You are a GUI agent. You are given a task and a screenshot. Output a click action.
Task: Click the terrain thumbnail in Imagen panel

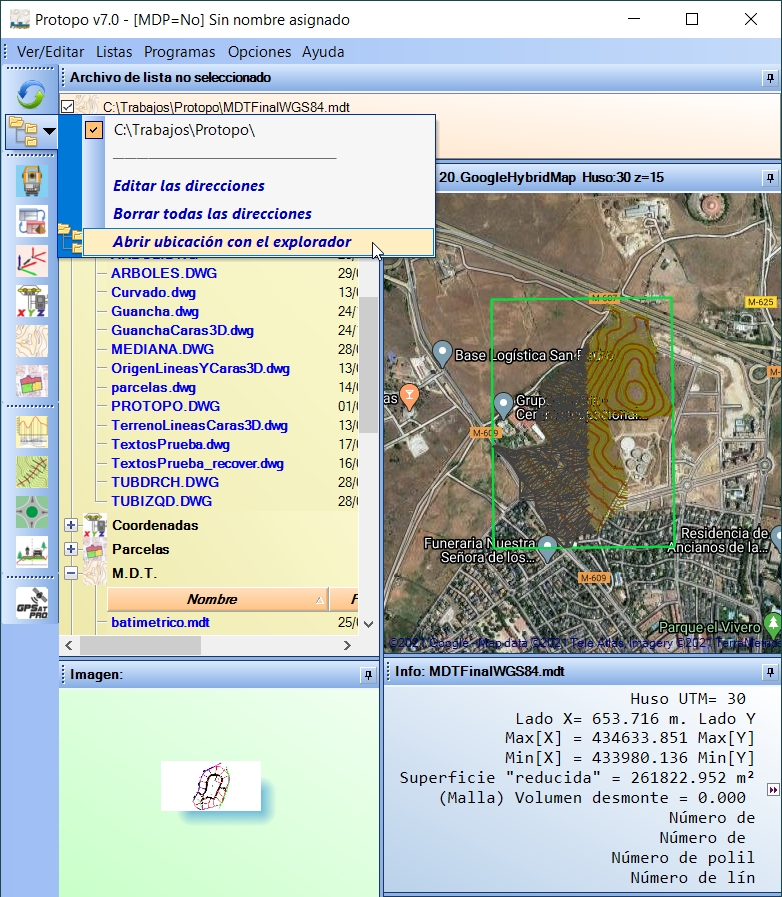tap(211, 786)
